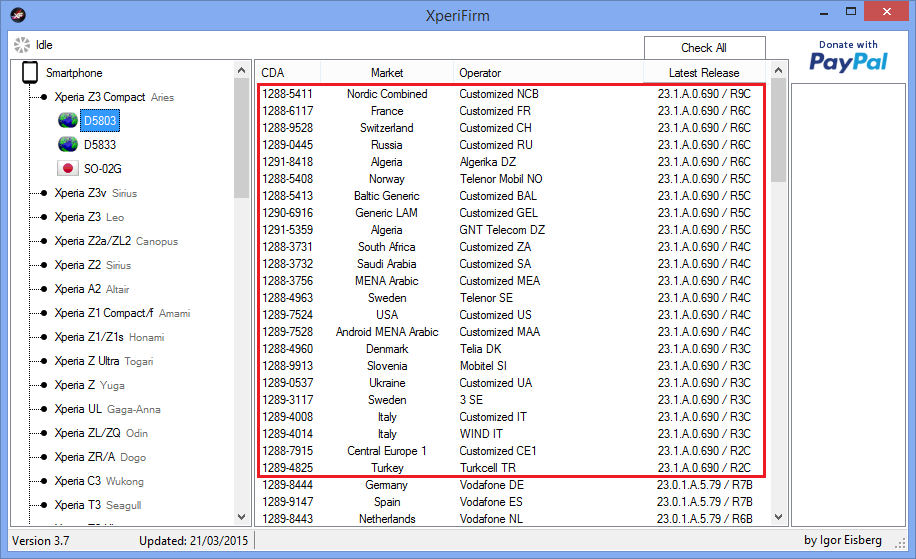Select the WIND IT row
Viewport: 916px width, 559px height.
(x=511, y=433)
